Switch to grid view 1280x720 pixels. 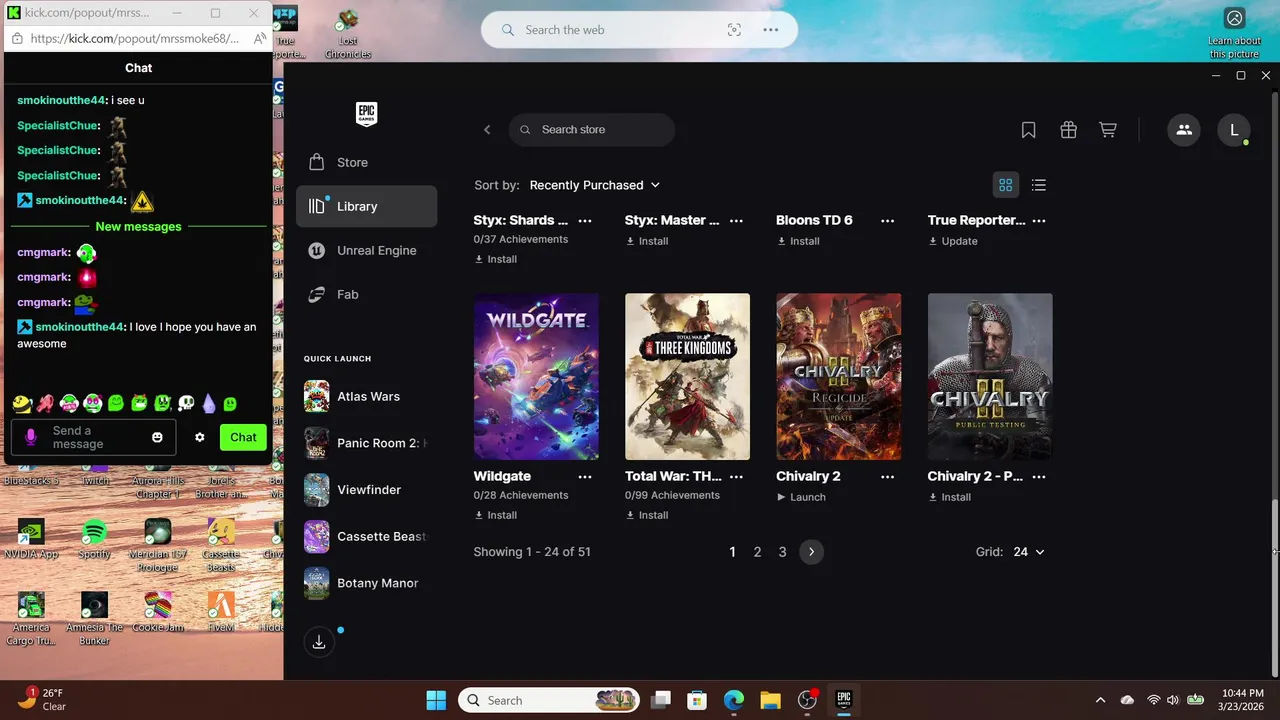coord(1006,185)
